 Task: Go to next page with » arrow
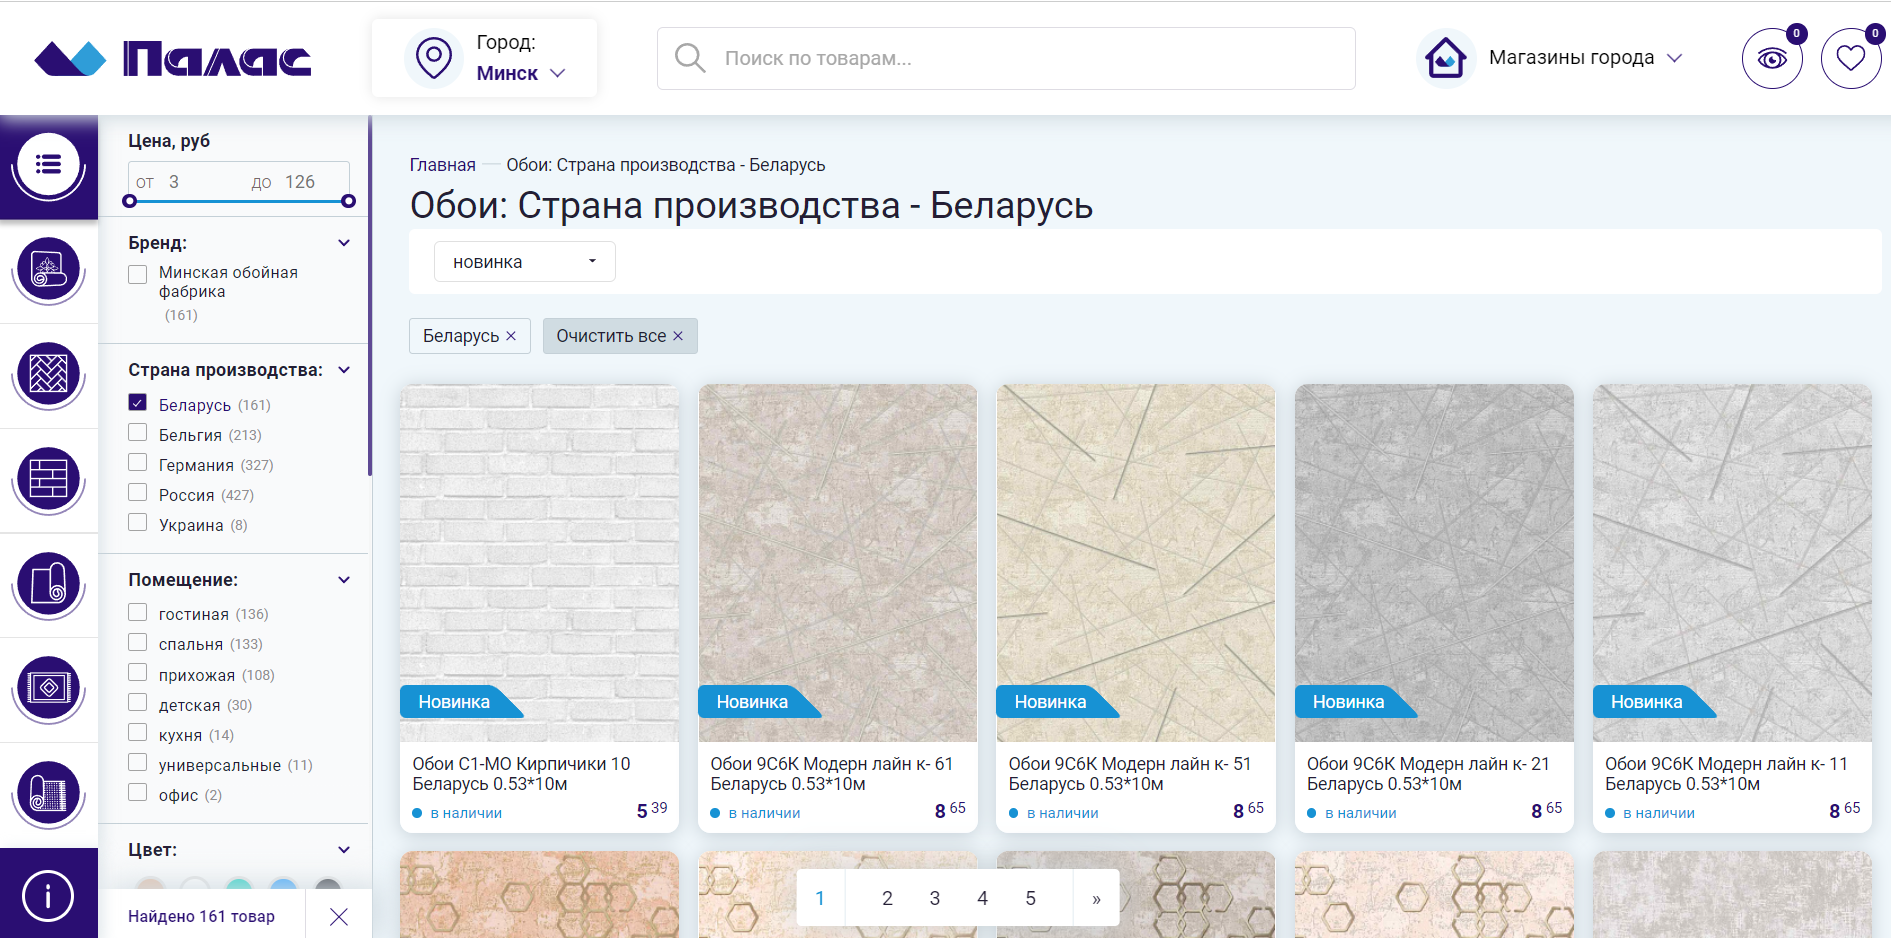1096,898
